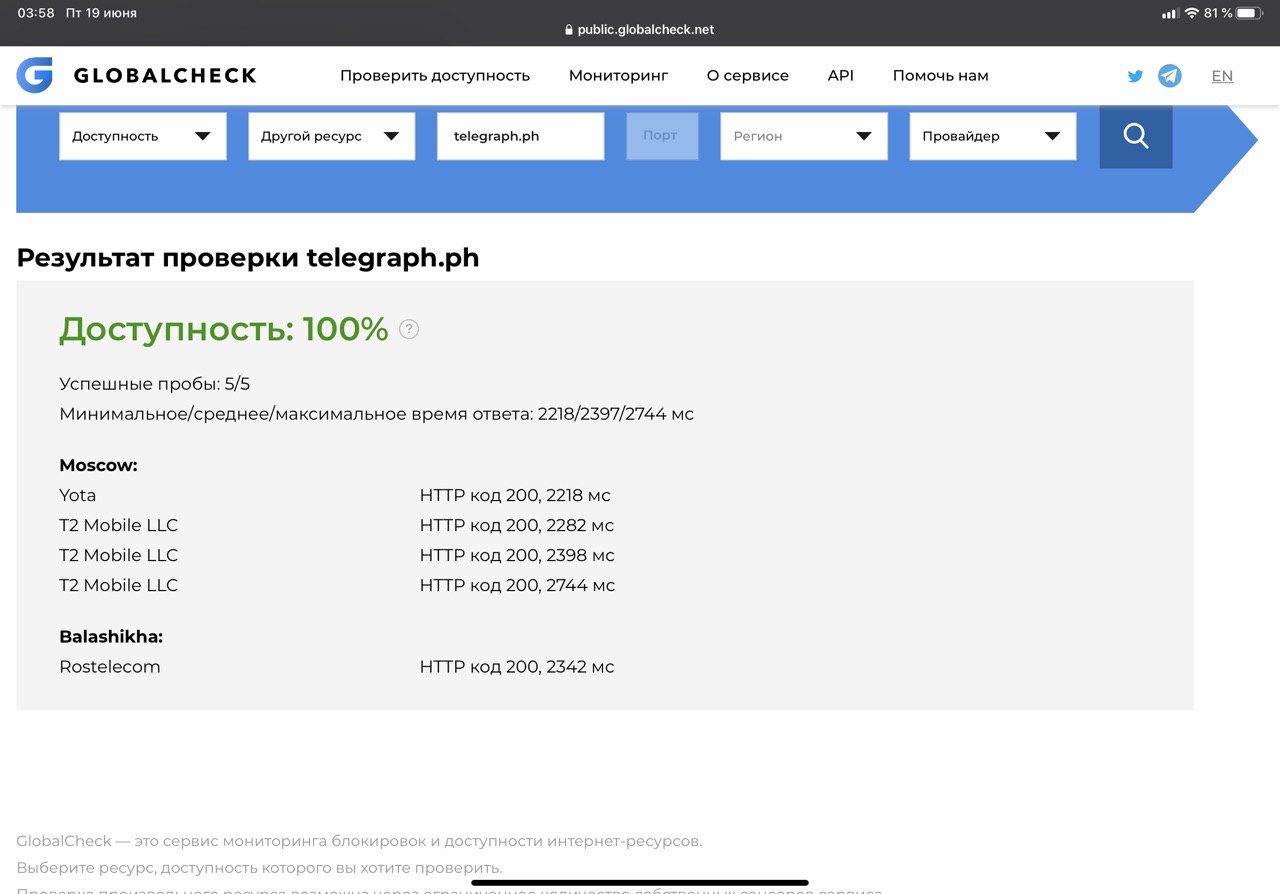
Task: Open the Telegram icon link
Action: (1170, 76)
